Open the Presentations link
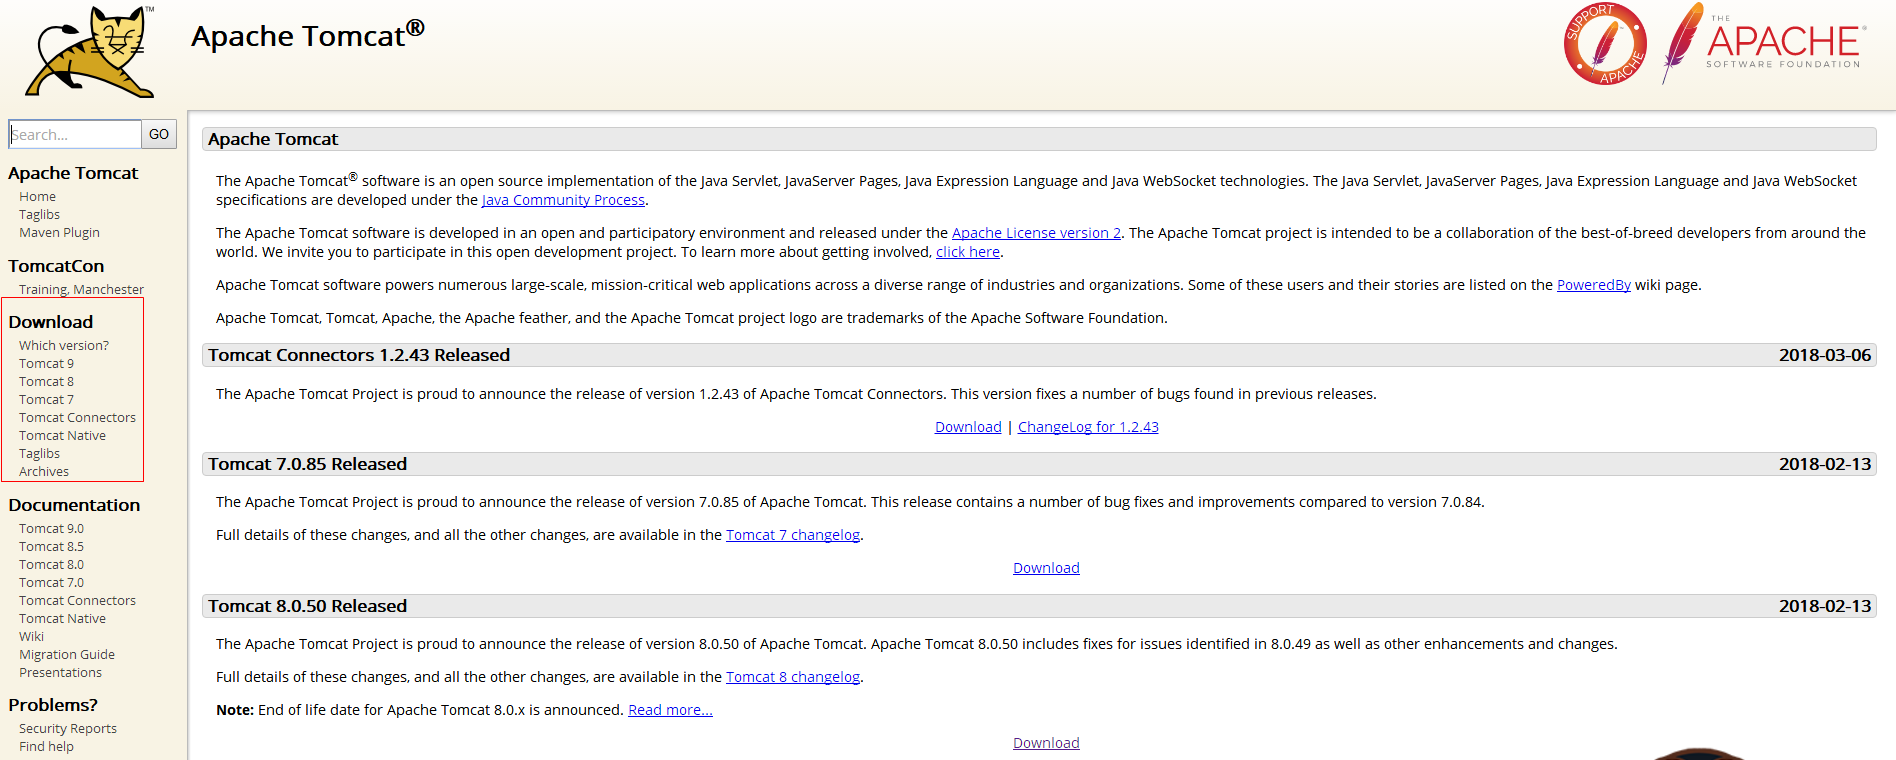The height and width of the screenshot is (760, 1896). [x=60, y=673]
